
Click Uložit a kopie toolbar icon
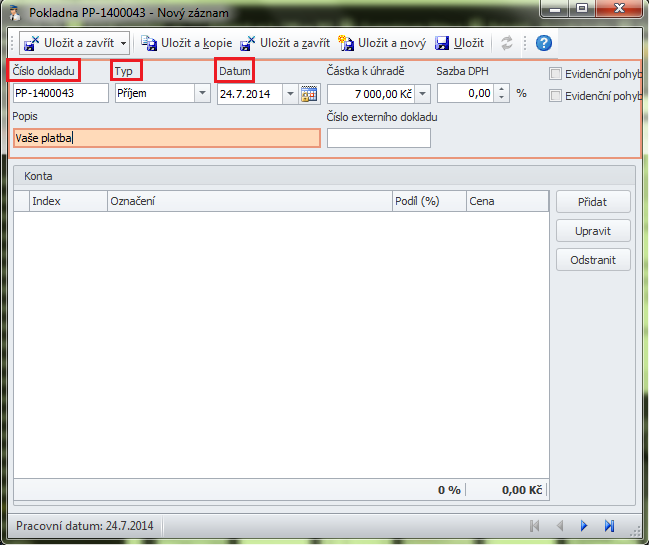(149, 43)
